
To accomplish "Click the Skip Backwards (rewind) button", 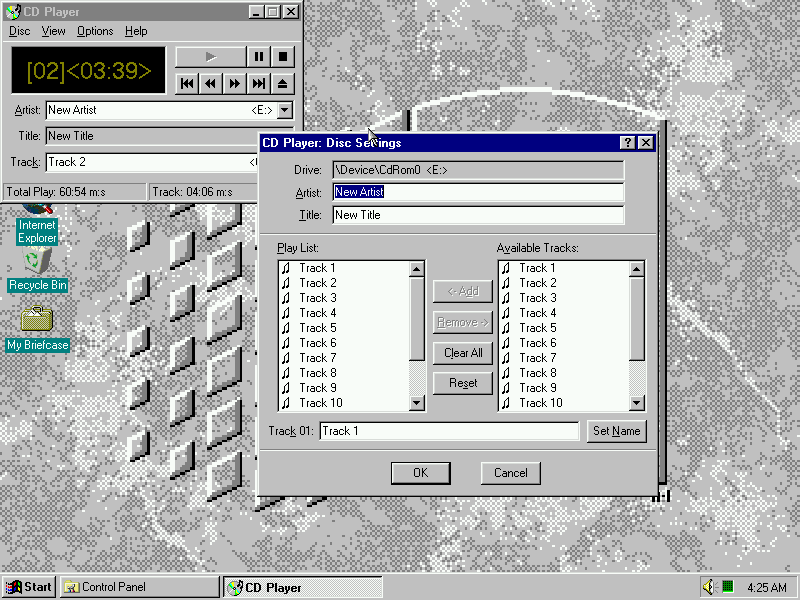I will point(211,83).
